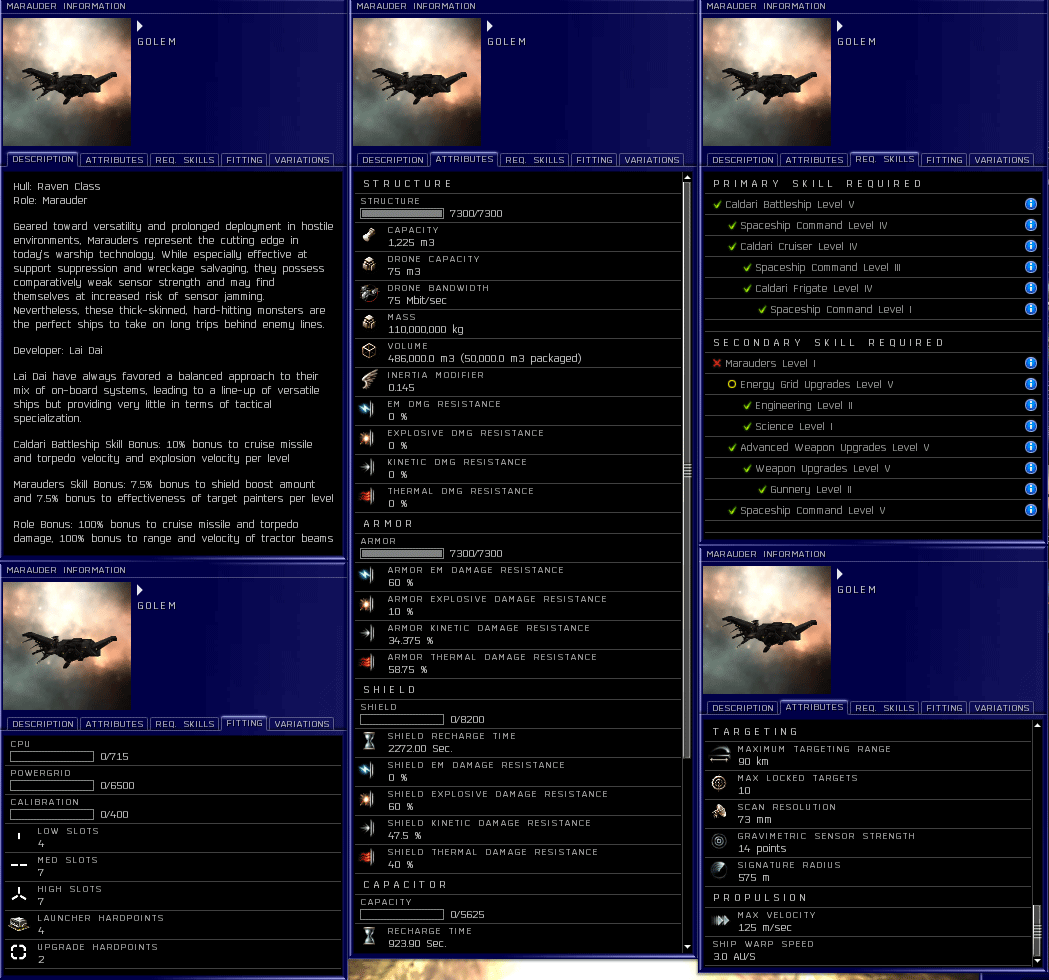
Task: Open info icon for Weapon Upgrades Level V
Action: pyautogui.click(x=1030, y=468)
